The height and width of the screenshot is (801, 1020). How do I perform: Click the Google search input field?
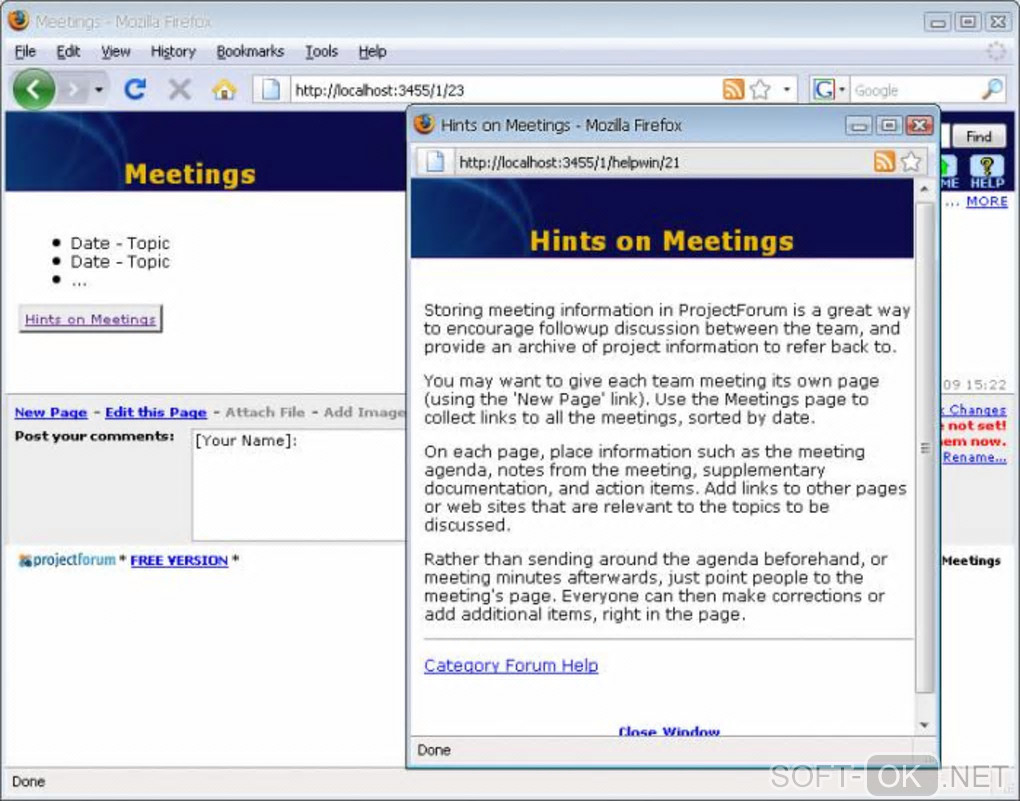(x=916, y=90)
